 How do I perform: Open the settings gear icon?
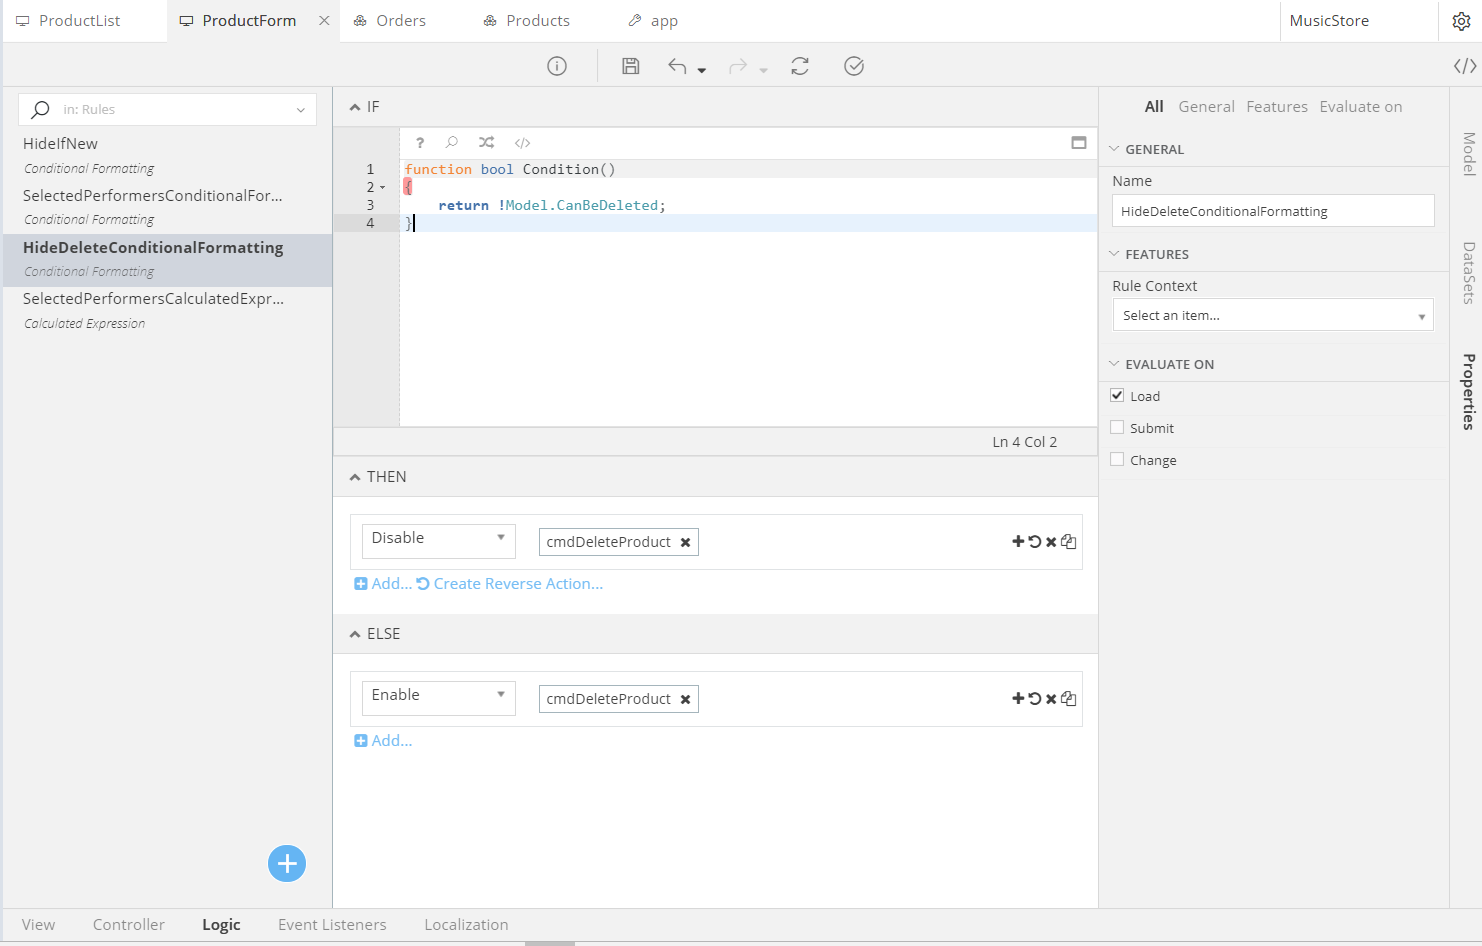click(x=1461, y=21)
